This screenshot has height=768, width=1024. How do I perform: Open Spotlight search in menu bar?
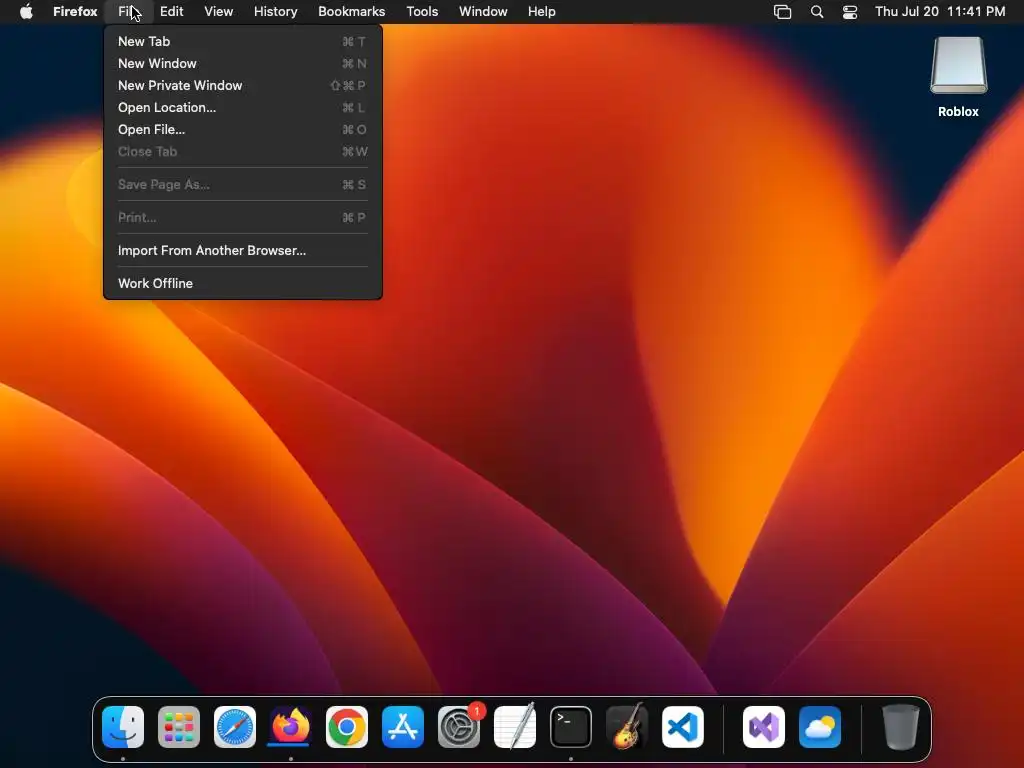[x=817, y=12]
